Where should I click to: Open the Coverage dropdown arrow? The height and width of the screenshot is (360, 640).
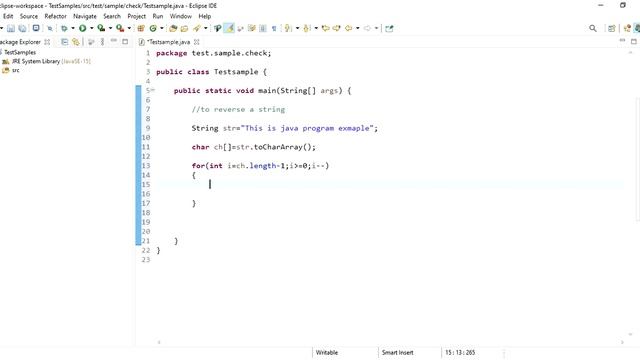pos(110,28)
